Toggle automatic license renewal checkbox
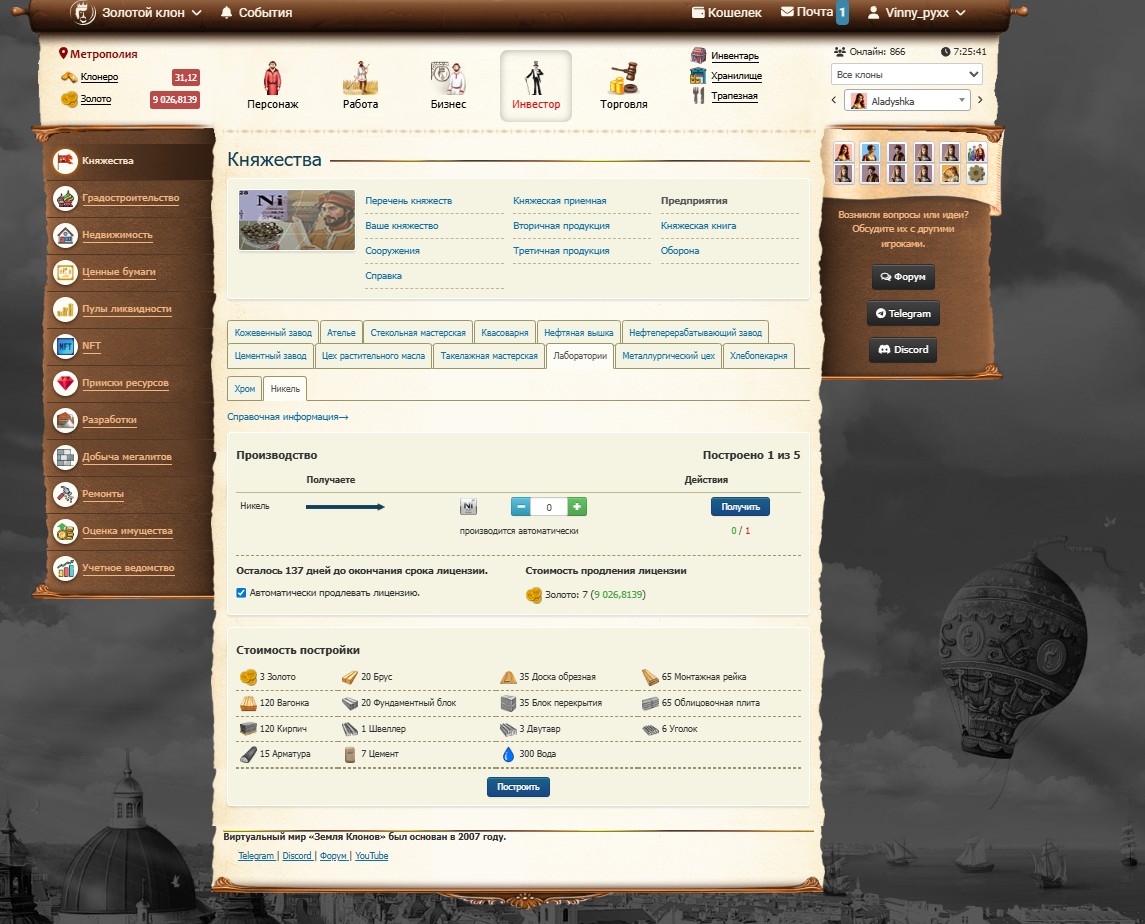 [241, 593]
